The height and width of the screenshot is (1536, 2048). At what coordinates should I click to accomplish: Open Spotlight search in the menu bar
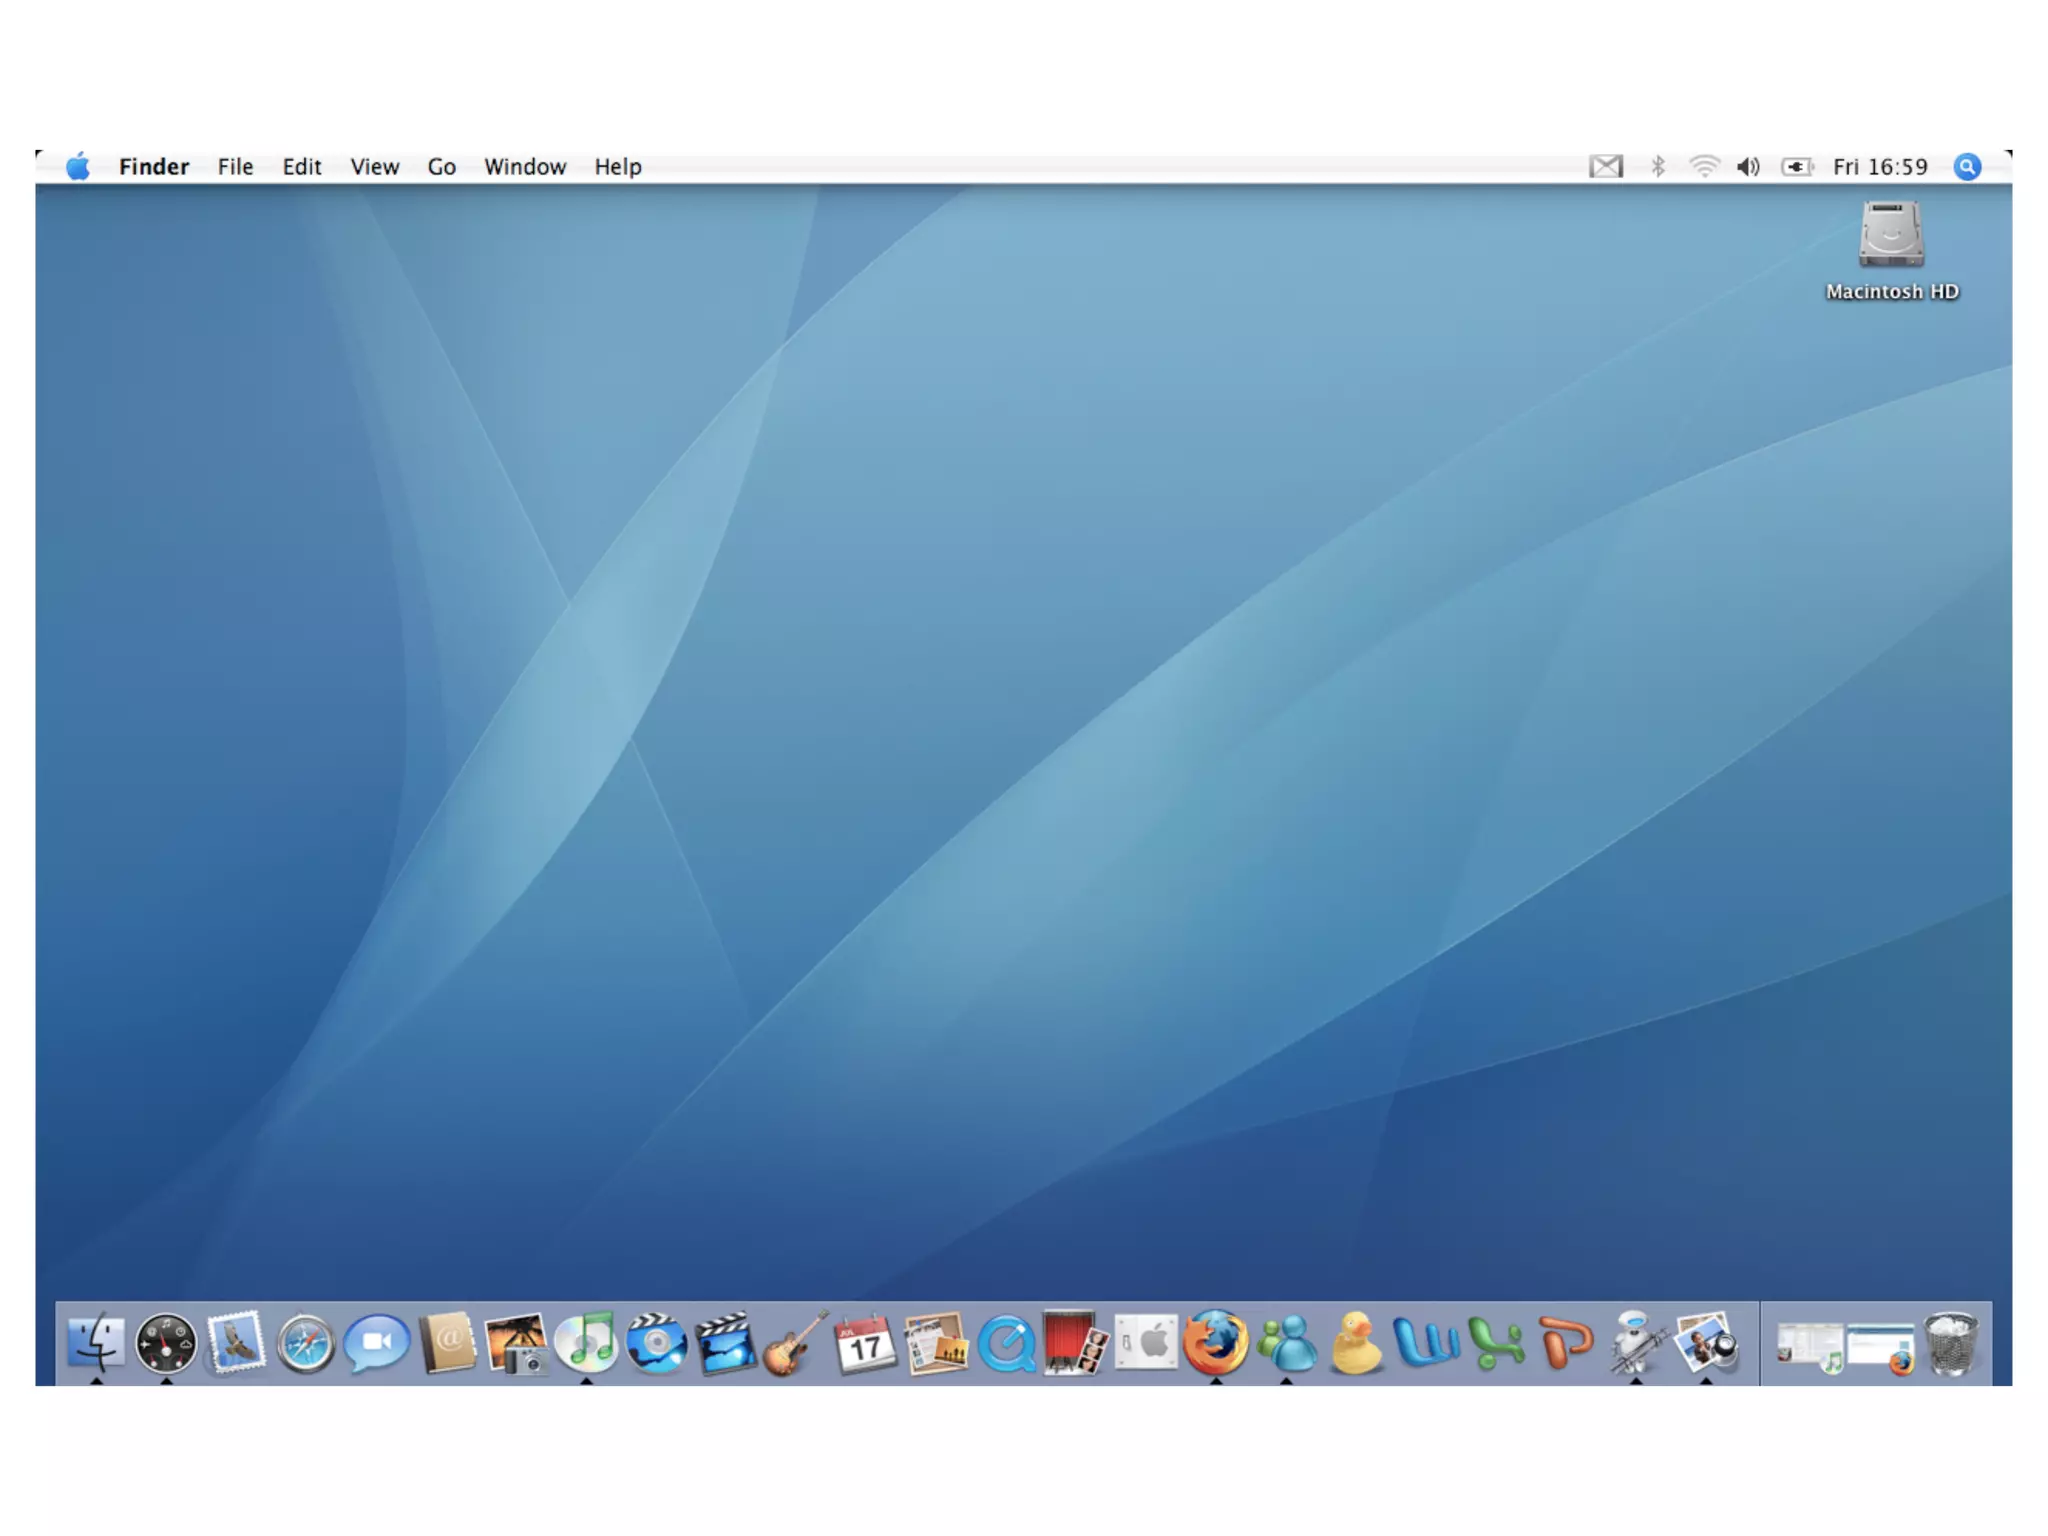(1967, 167)
